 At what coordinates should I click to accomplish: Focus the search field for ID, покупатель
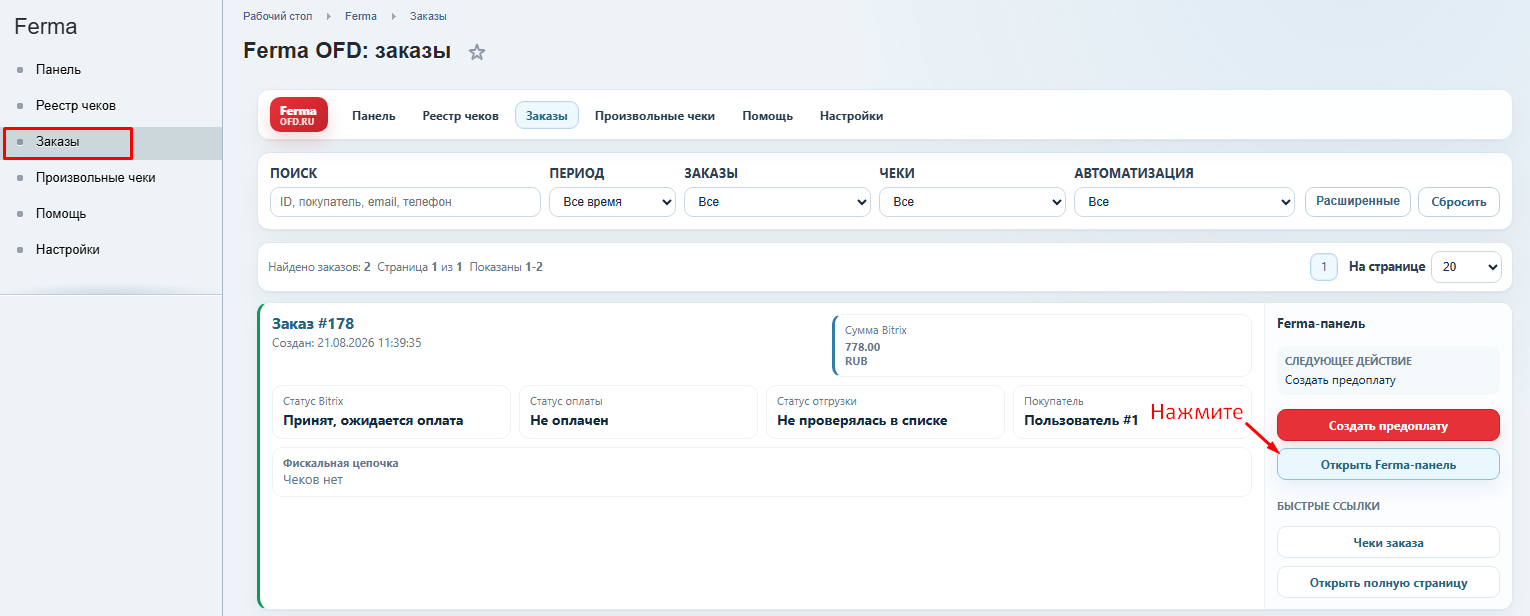[x=405, y=202]
